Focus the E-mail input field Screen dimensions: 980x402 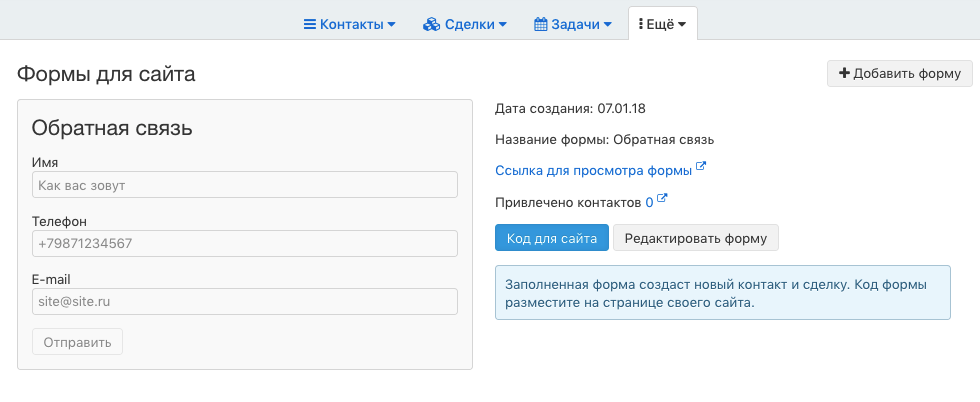pyautogui.click(x=245, y=301)
